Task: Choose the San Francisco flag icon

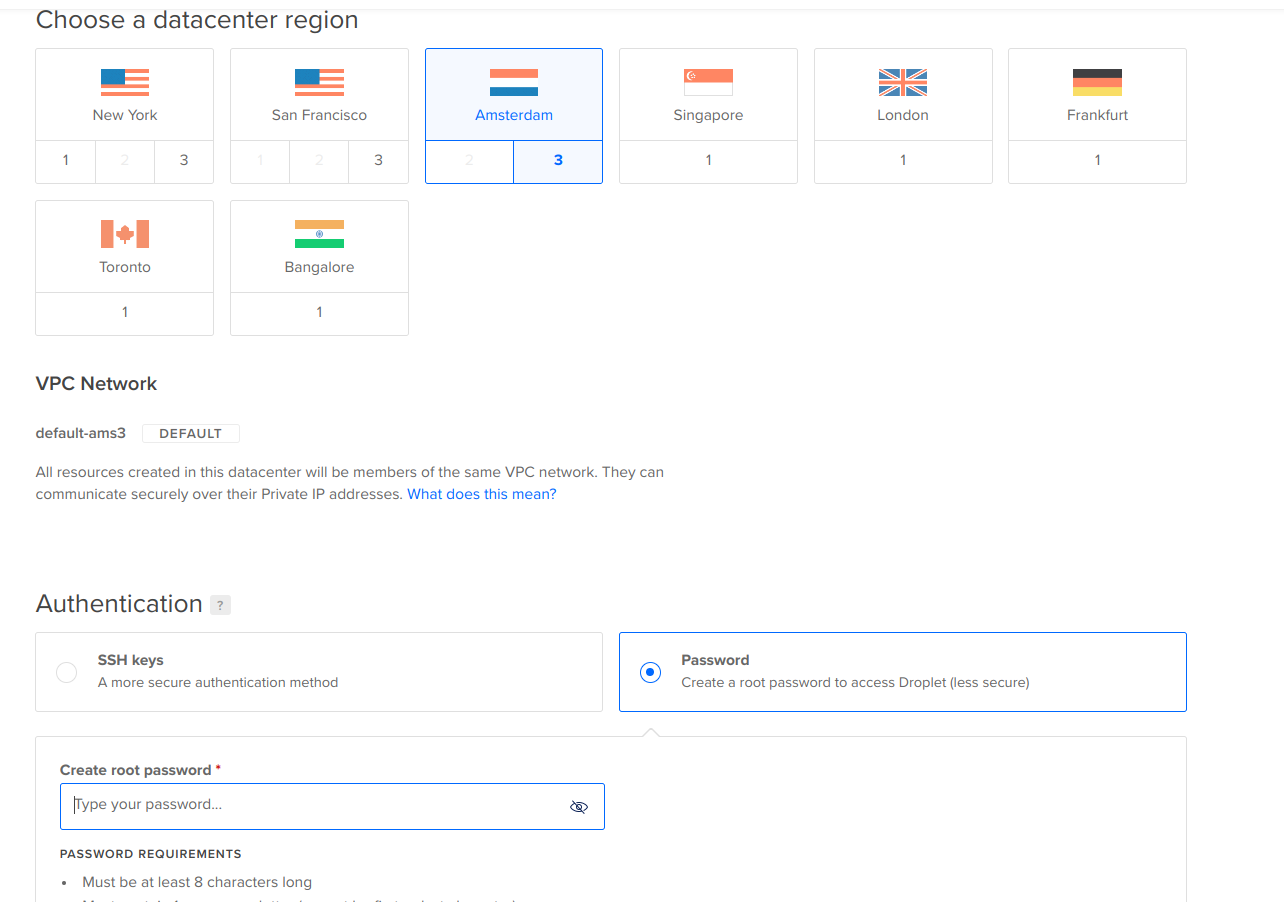Action: coord(319,82)
